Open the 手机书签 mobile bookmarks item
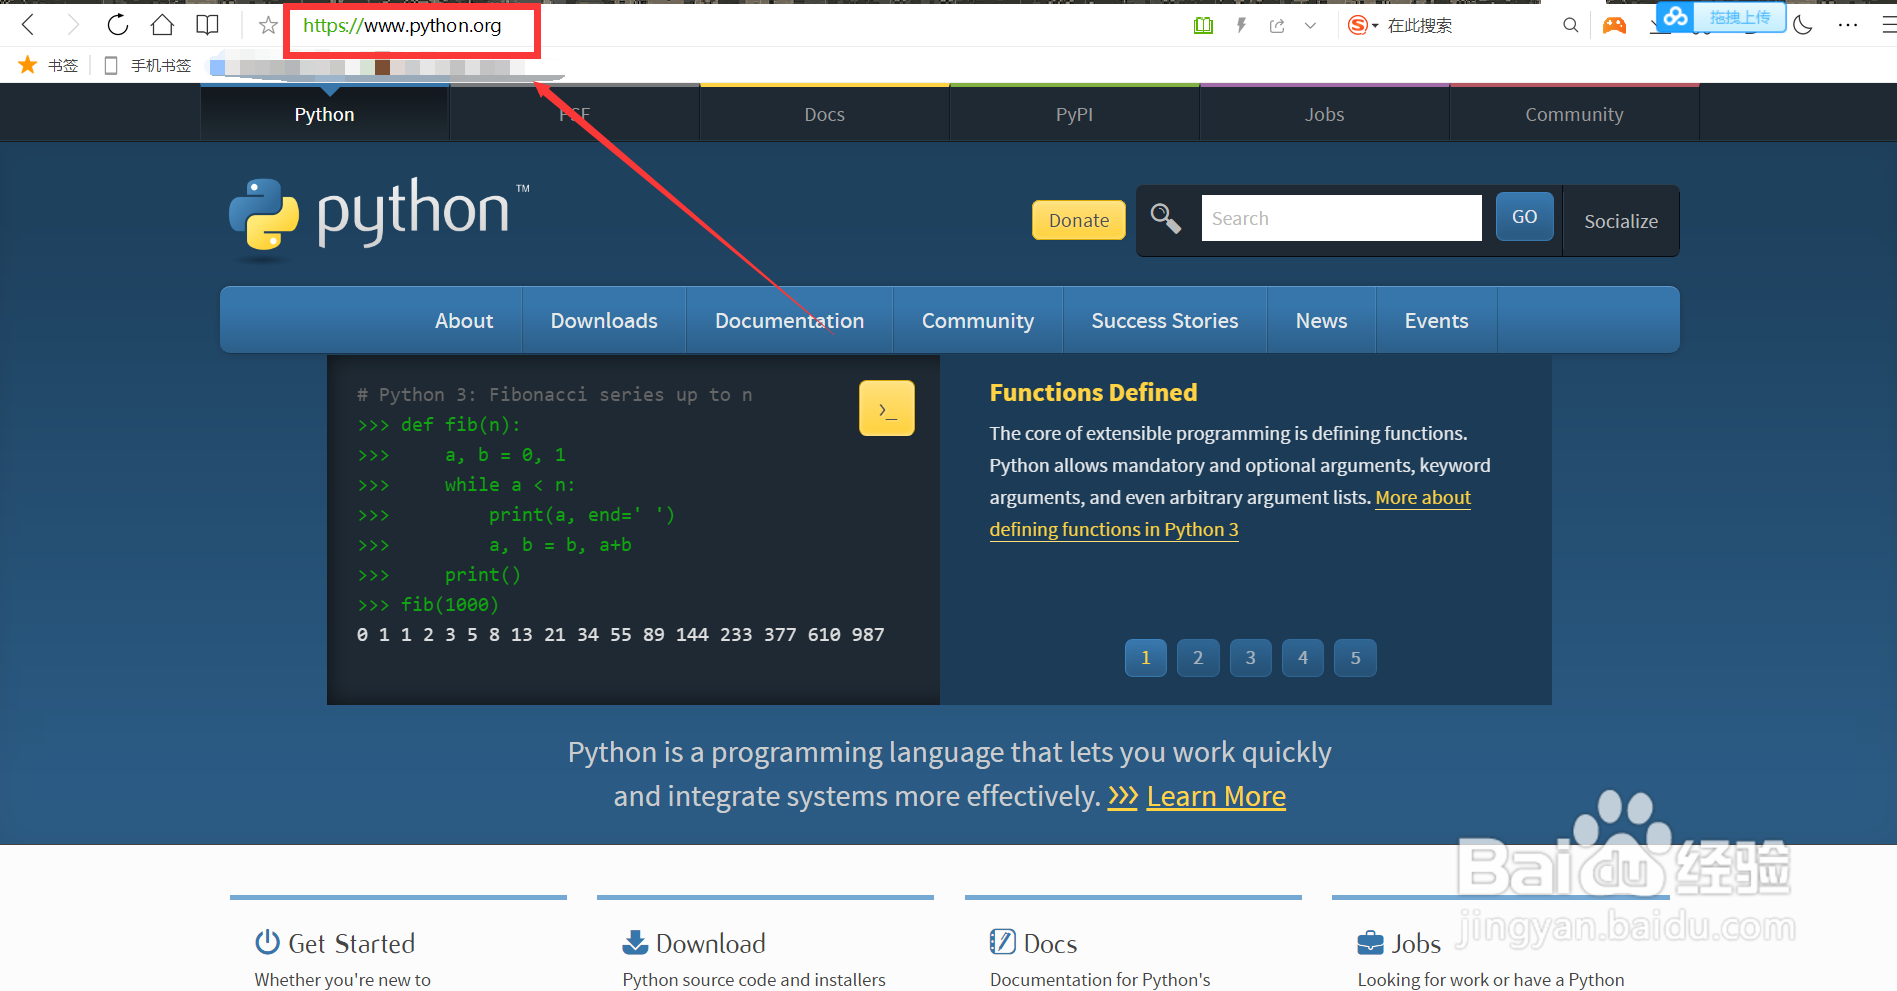The image size is (1897, 991). (x=149, y=65)
